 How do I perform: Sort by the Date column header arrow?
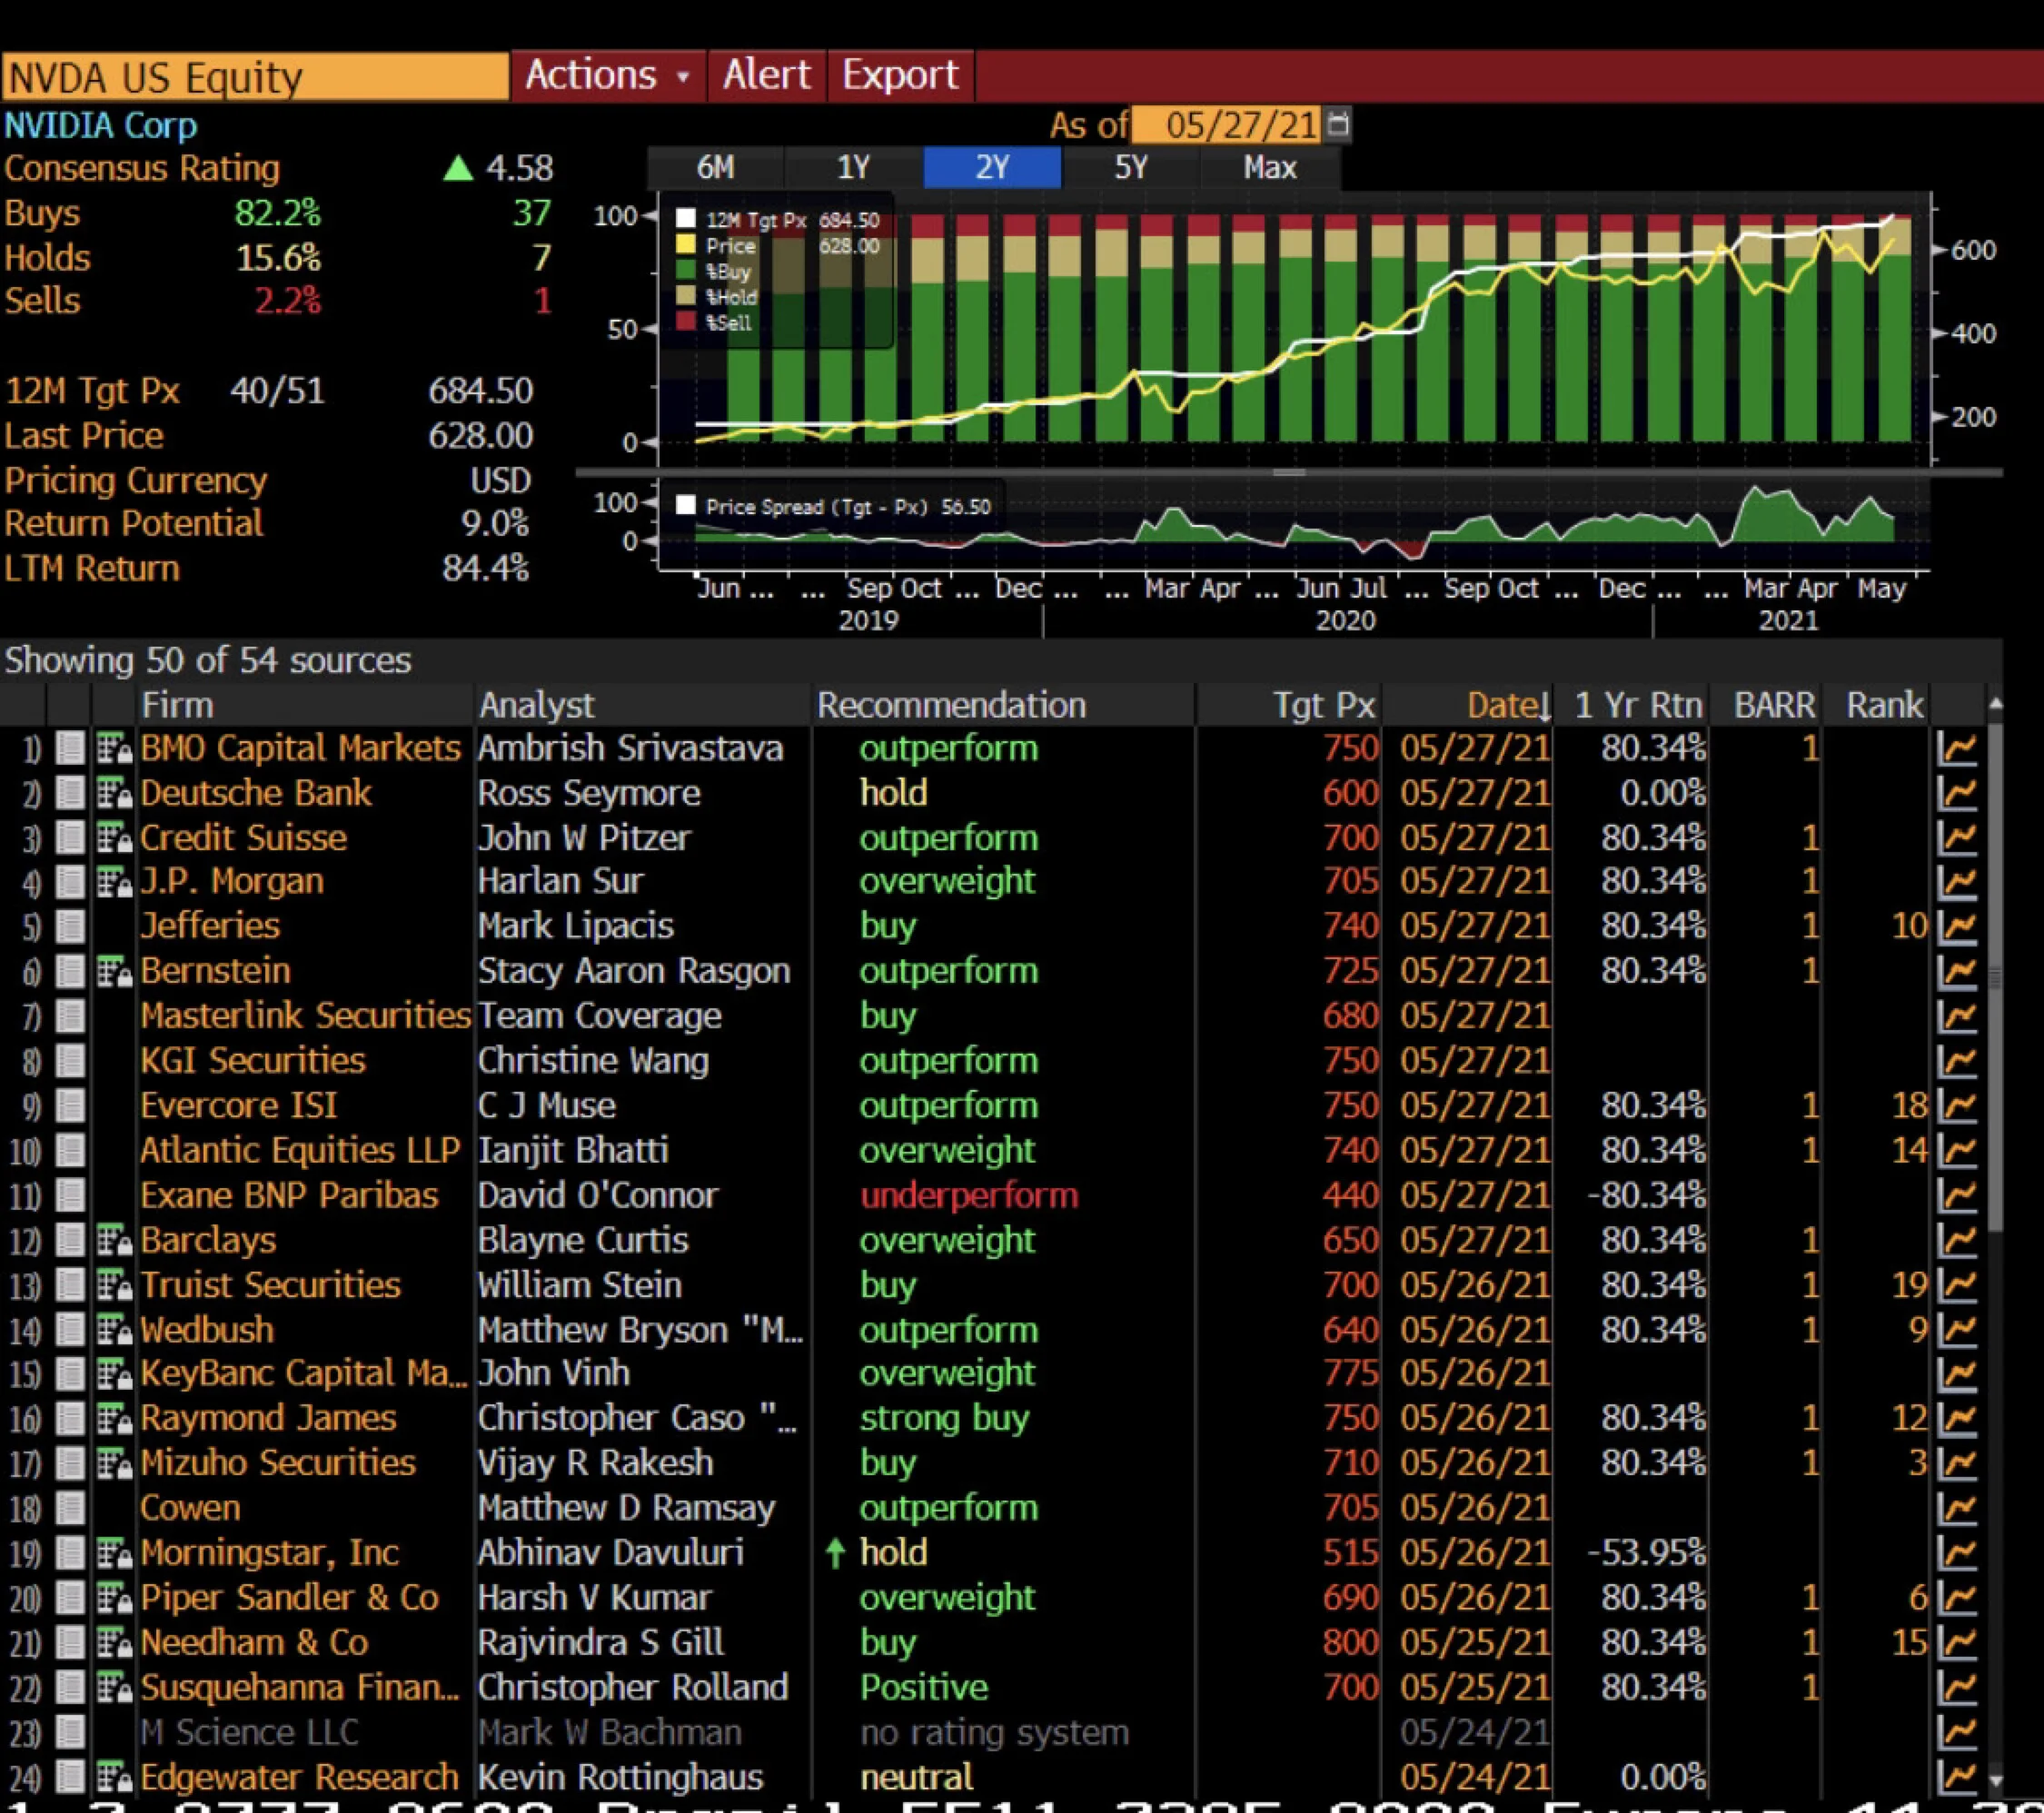click(1545, 708)
